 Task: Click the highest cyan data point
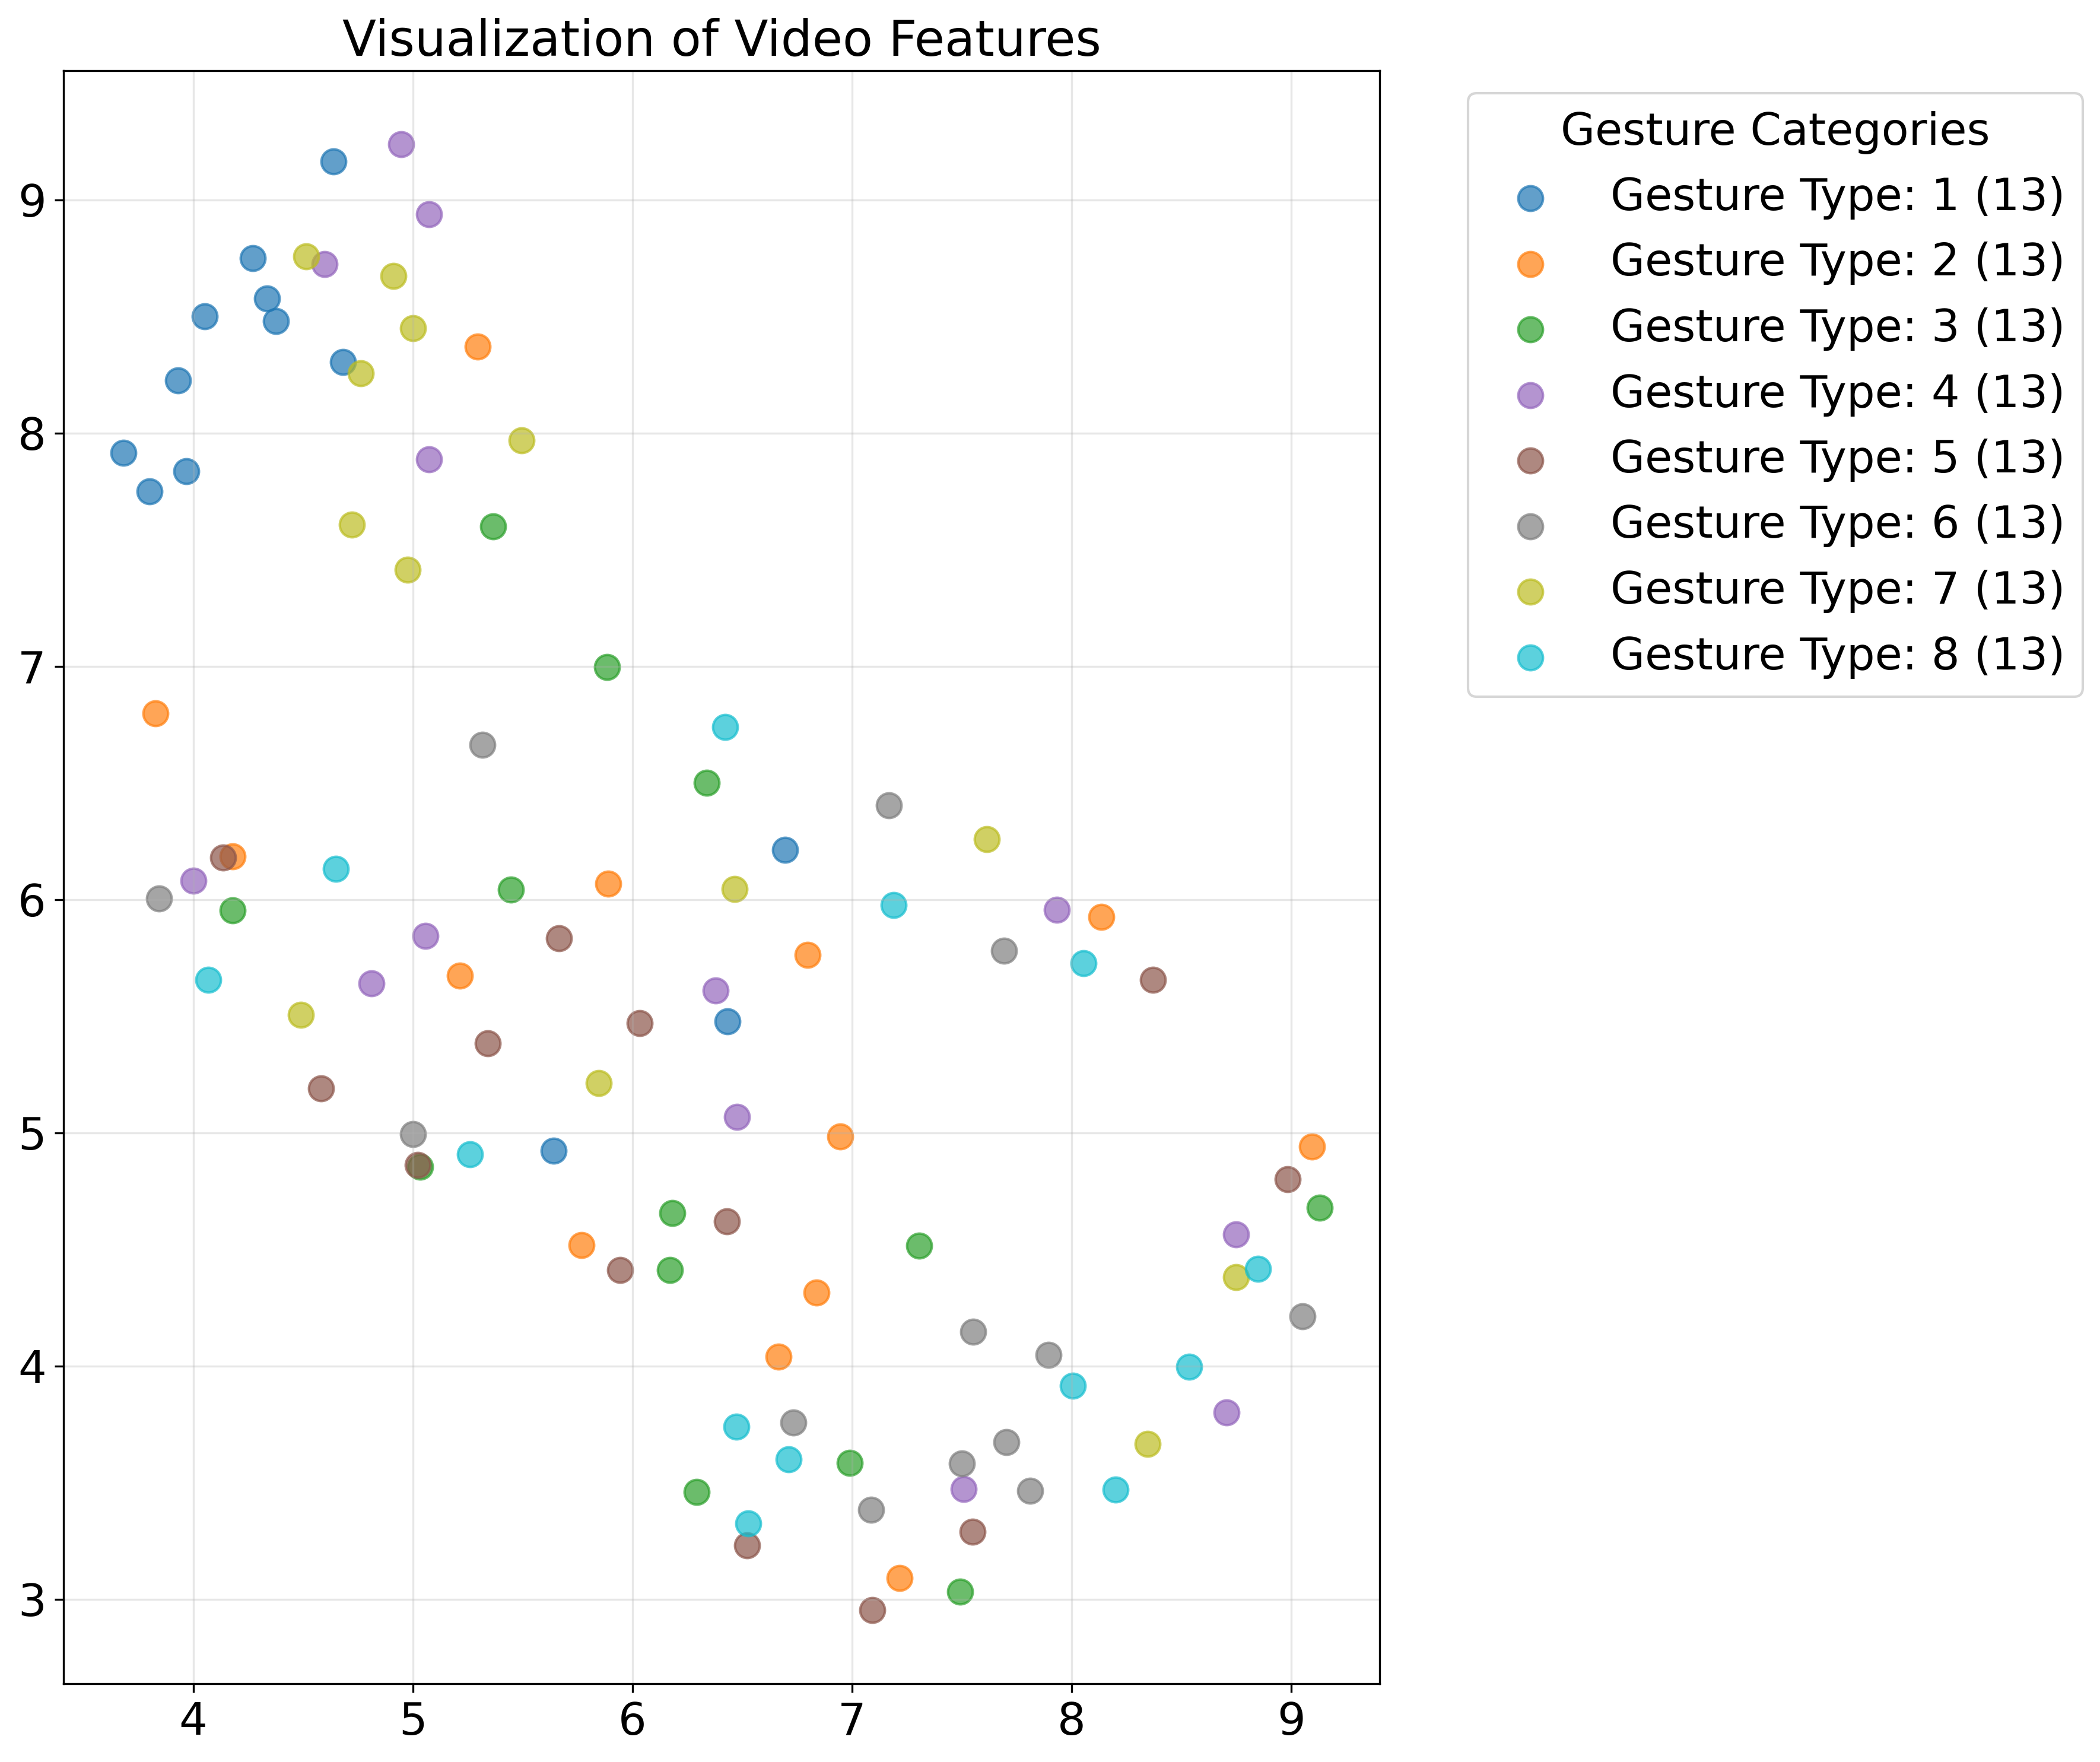(725, 727)
